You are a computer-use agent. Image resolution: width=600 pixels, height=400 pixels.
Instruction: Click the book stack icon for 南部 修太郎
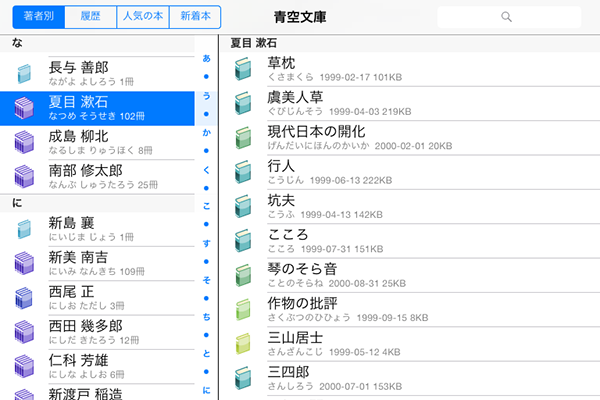[x=24, y=176]
